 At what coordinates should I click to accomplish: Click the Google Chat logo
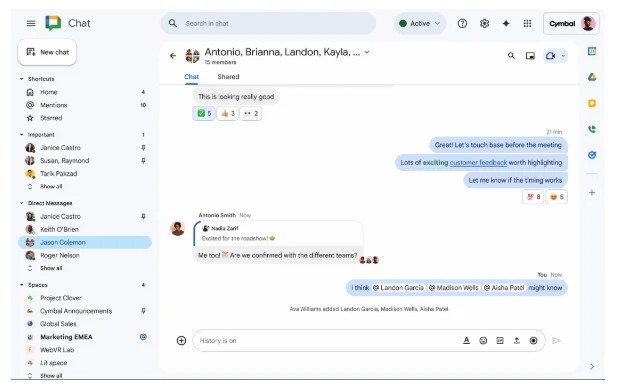click(53, 23)
